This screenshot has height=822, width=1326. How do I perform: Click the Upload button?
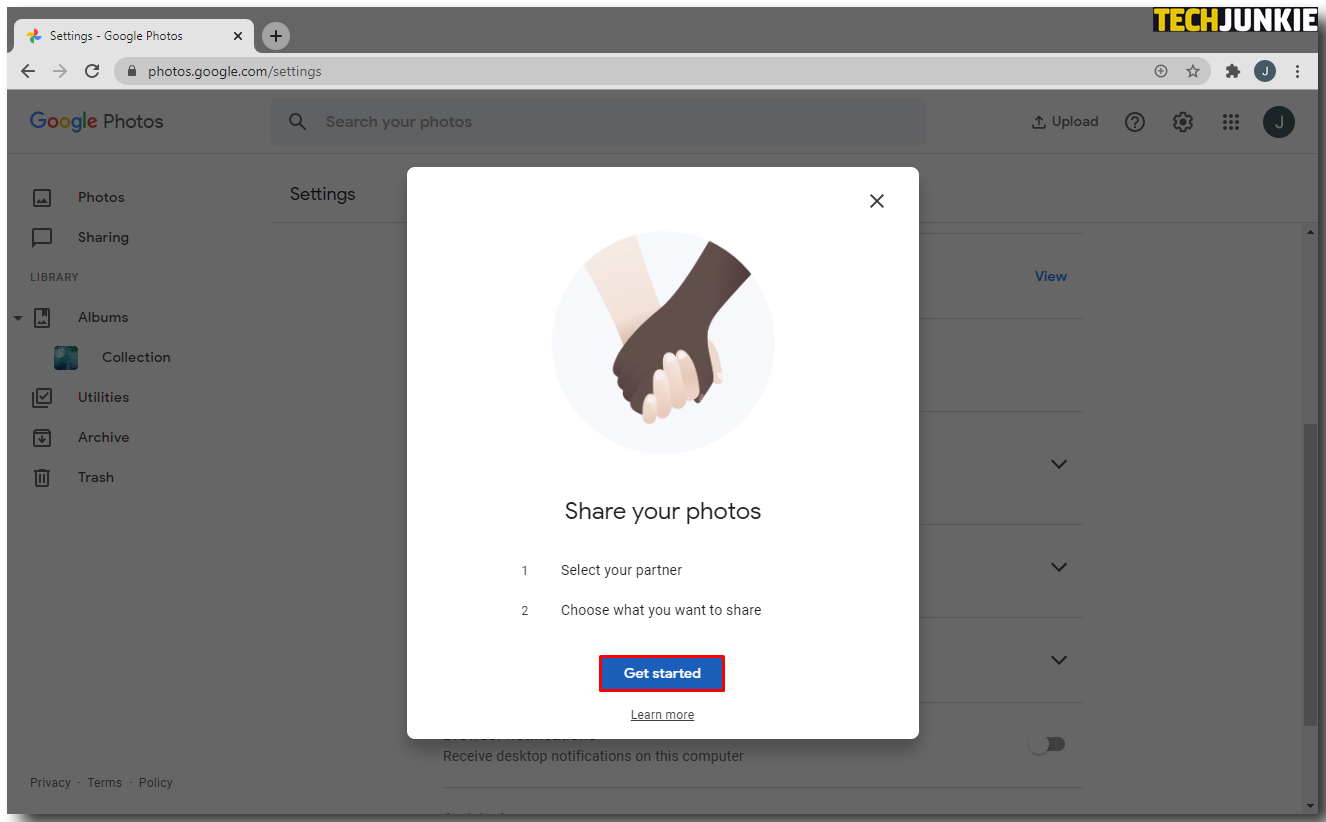coord(1065,122)
